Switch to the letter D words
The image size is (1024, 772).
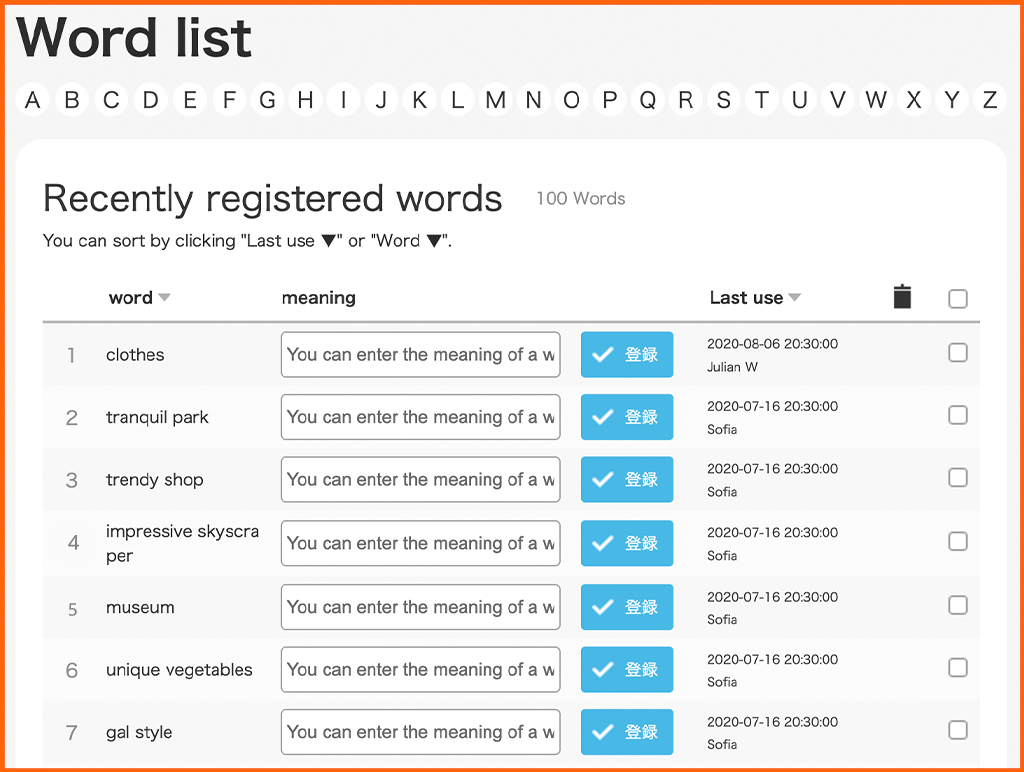[150, 100]
